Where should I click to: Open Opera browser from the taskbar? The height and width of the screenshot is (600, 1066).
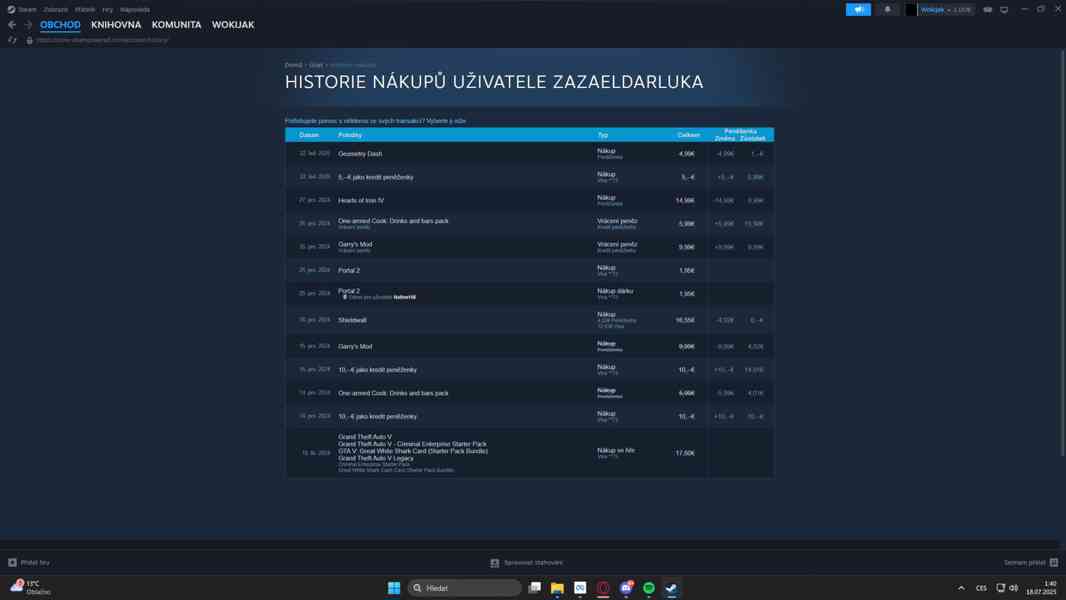(603, 588)
